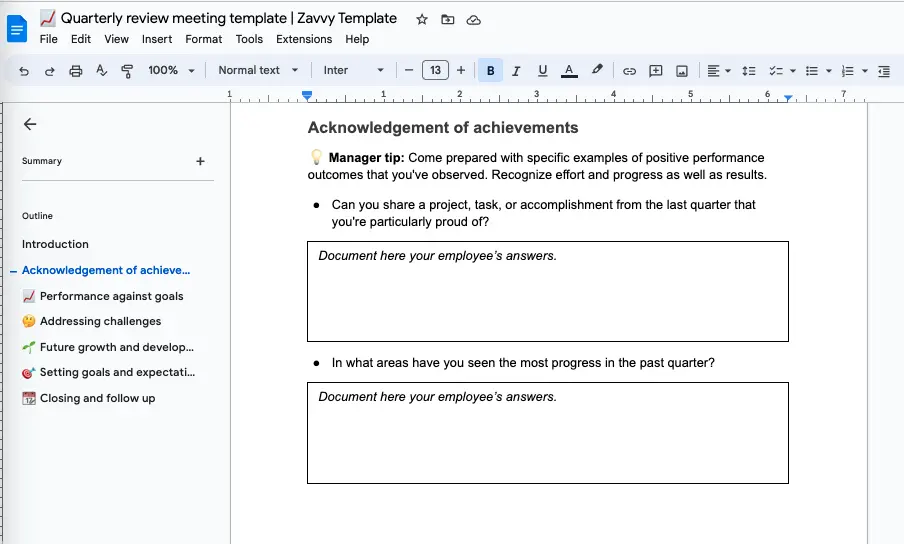
Task: Open the text color picker
Action: [x=569, y=71]
